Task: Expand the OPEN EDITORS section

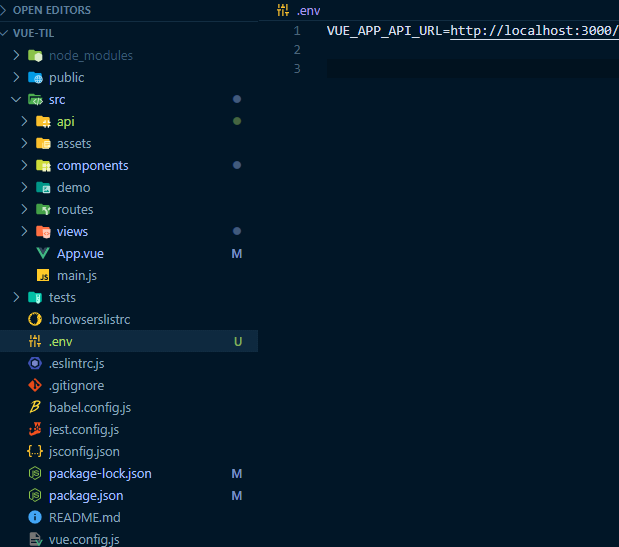Action: point(4,10)
